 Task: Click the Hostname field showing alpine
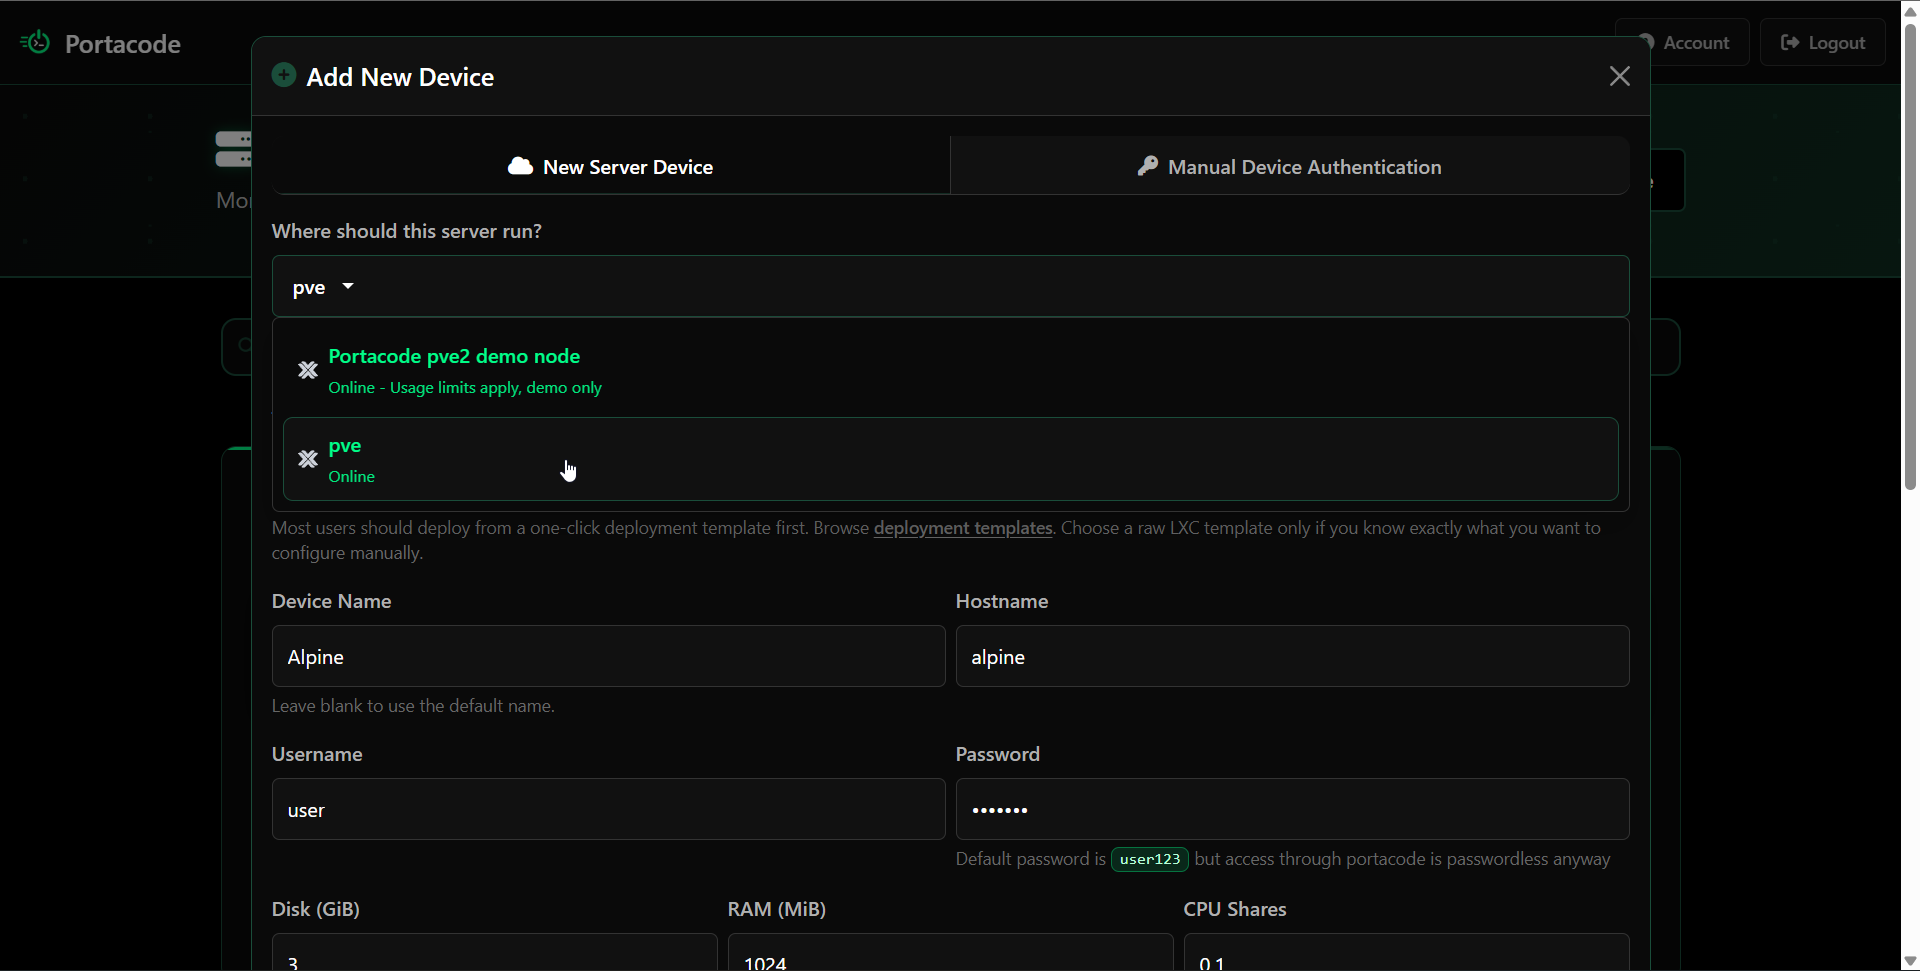pos(1291,657)
